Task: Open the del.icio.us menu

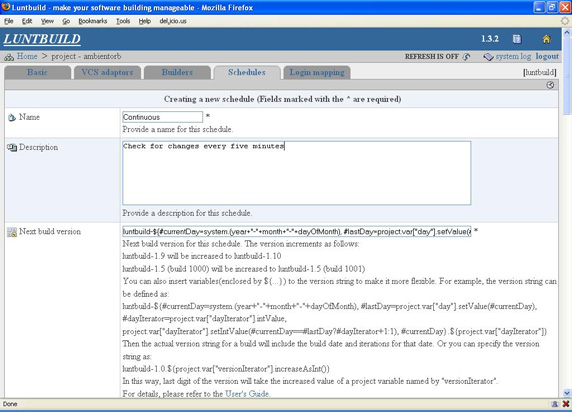Action: (173, 21)
